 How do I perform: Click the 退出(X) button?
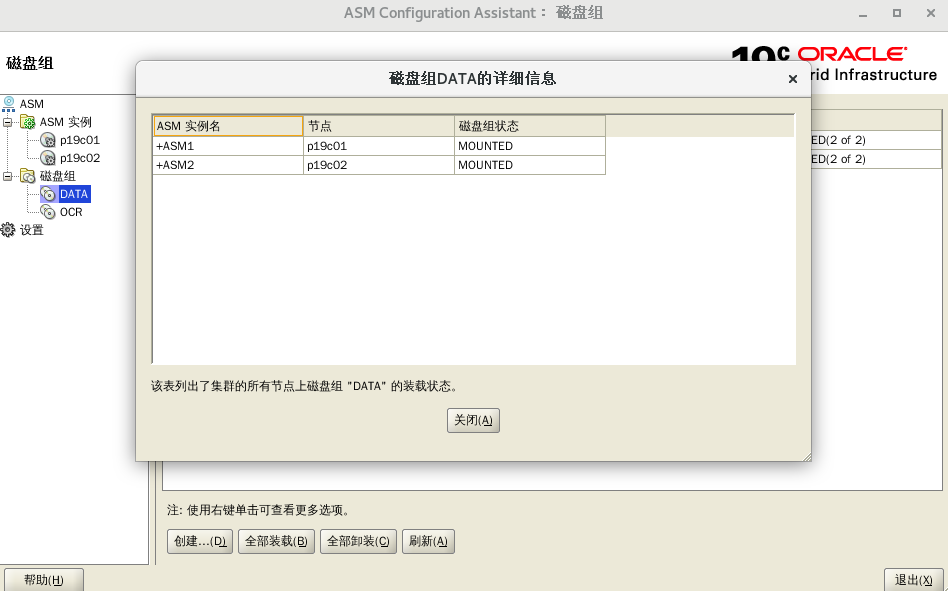[x=914, y=580]
